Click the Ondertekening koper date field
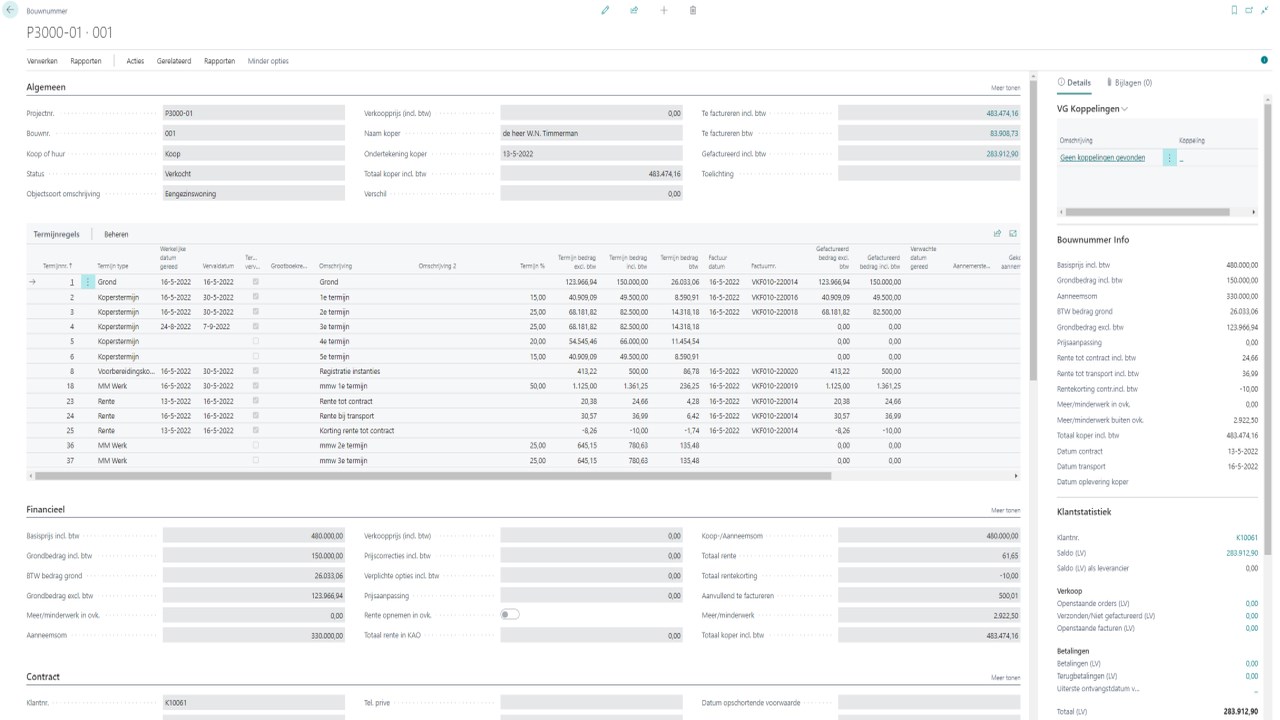 click(591, 154)
